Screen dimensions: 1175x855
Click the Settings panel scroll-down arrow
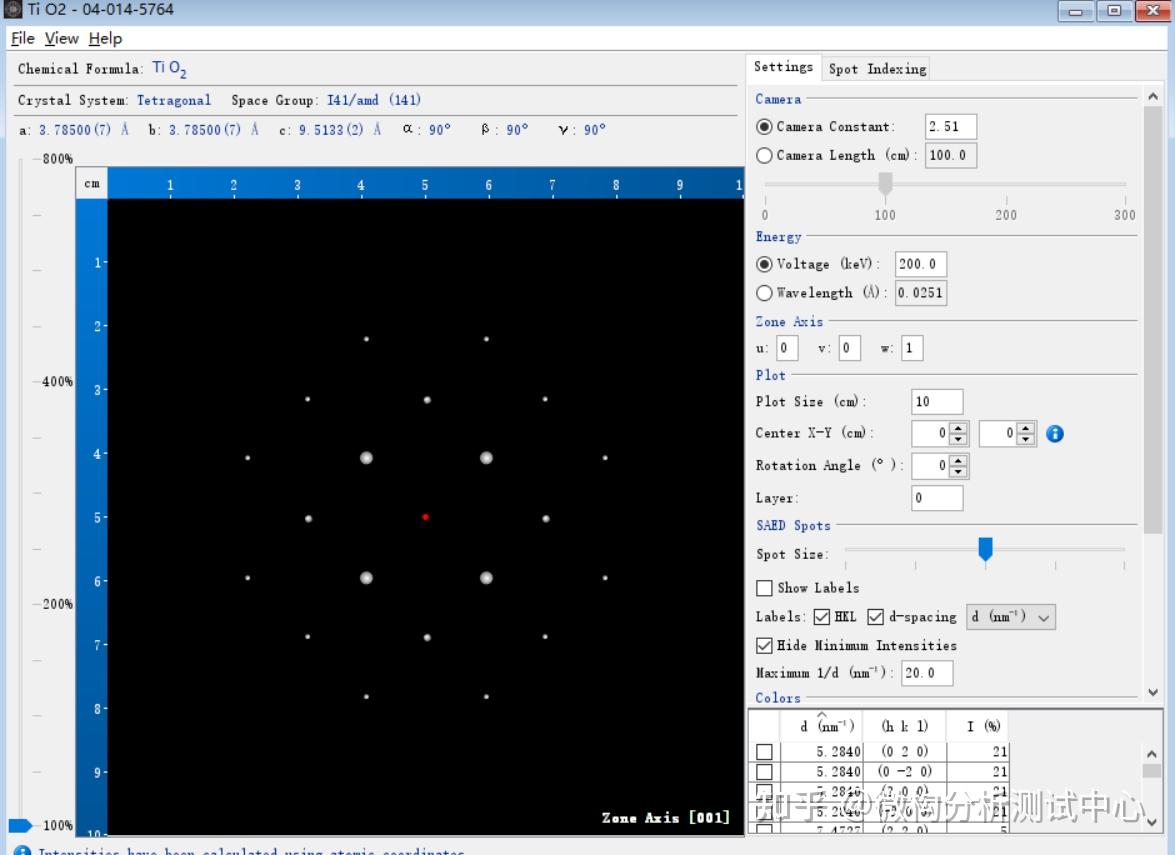pyautogui.click(x=1152, y=692)
